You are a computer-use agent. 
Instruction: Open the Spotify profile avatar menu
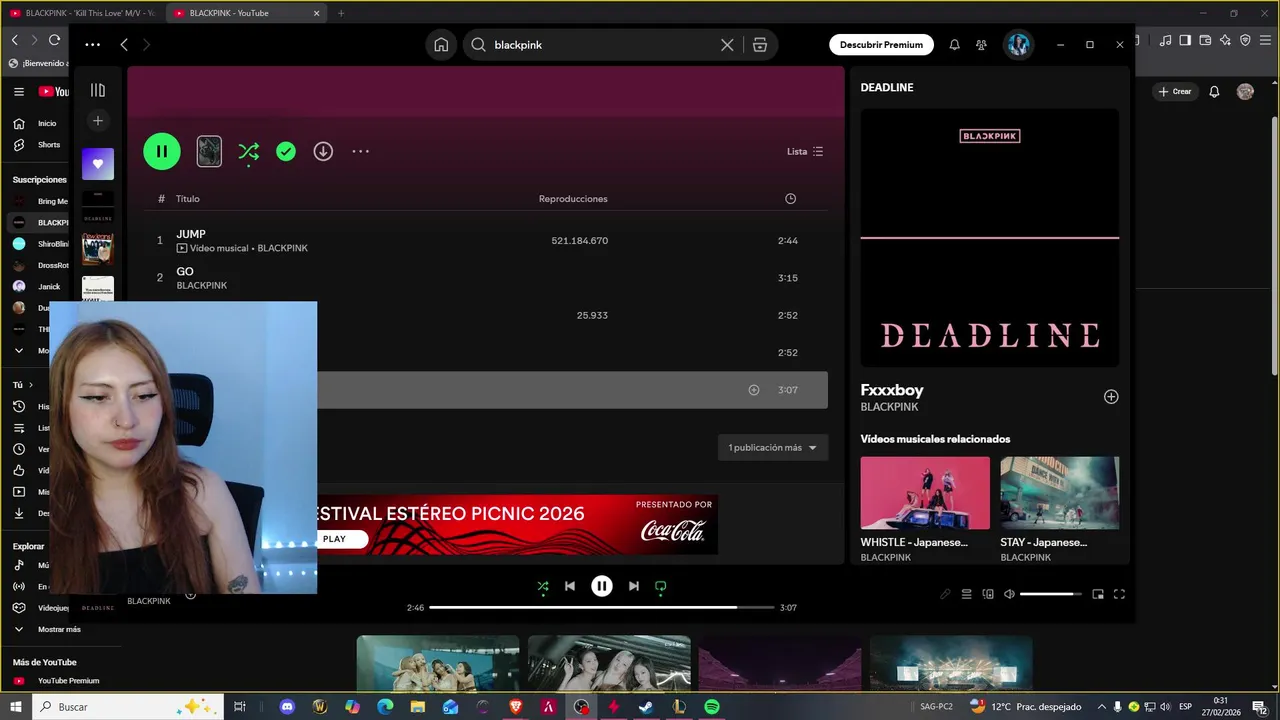[x=1018, y=45]
